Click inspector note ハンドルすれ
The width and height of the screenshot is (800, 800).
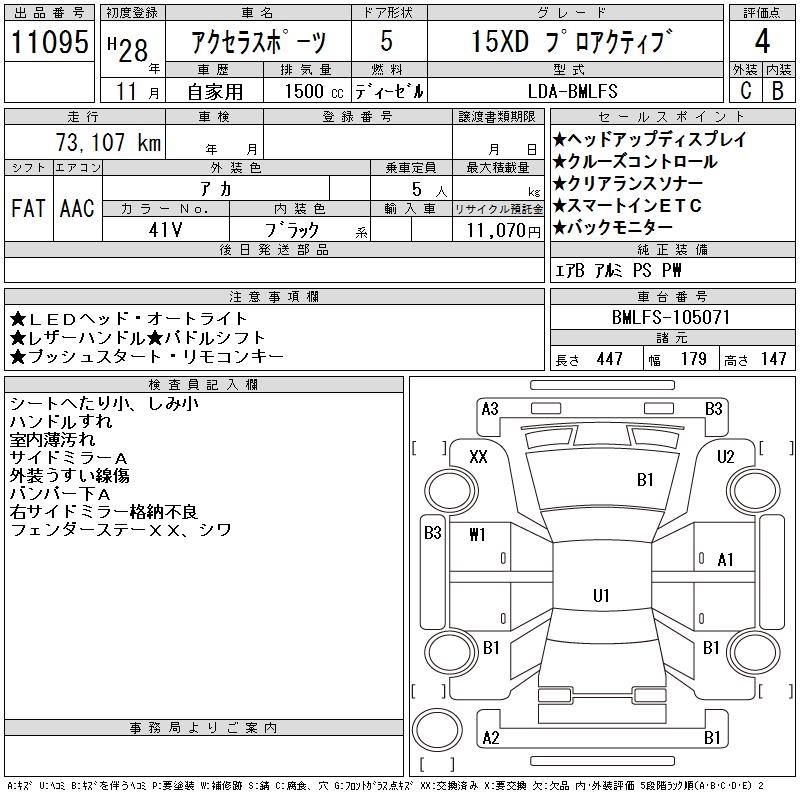click(61, 421)
